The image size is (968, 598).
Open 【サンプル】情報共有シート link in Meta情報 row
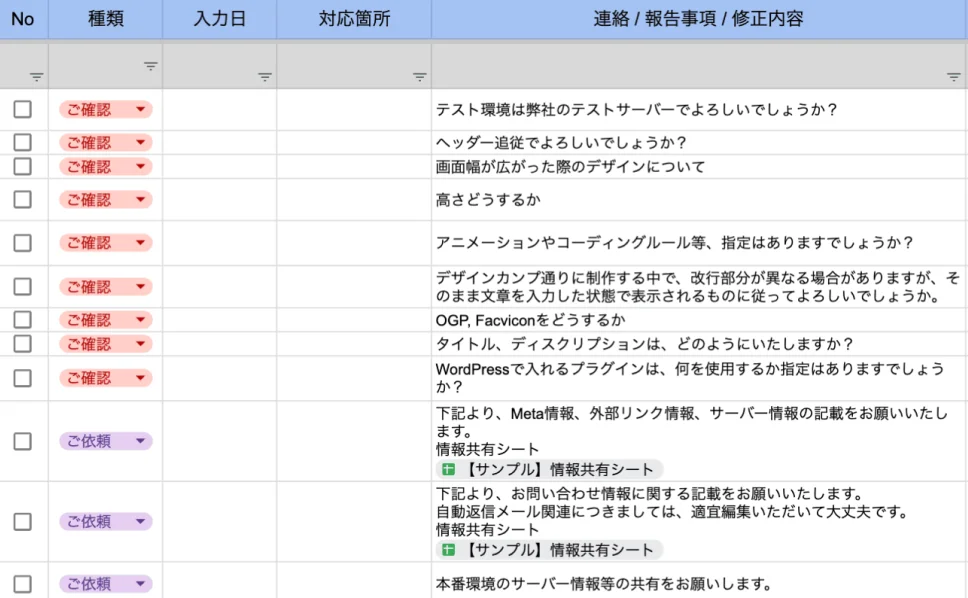549,470
